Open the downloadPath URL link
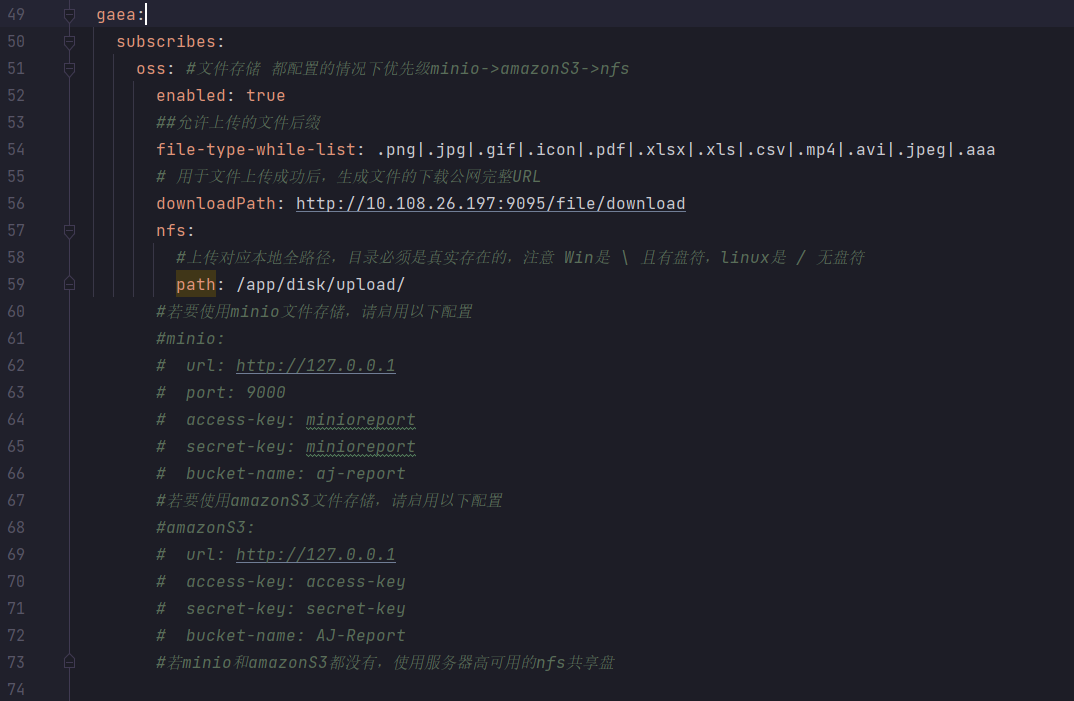 [x=490, y=204]
